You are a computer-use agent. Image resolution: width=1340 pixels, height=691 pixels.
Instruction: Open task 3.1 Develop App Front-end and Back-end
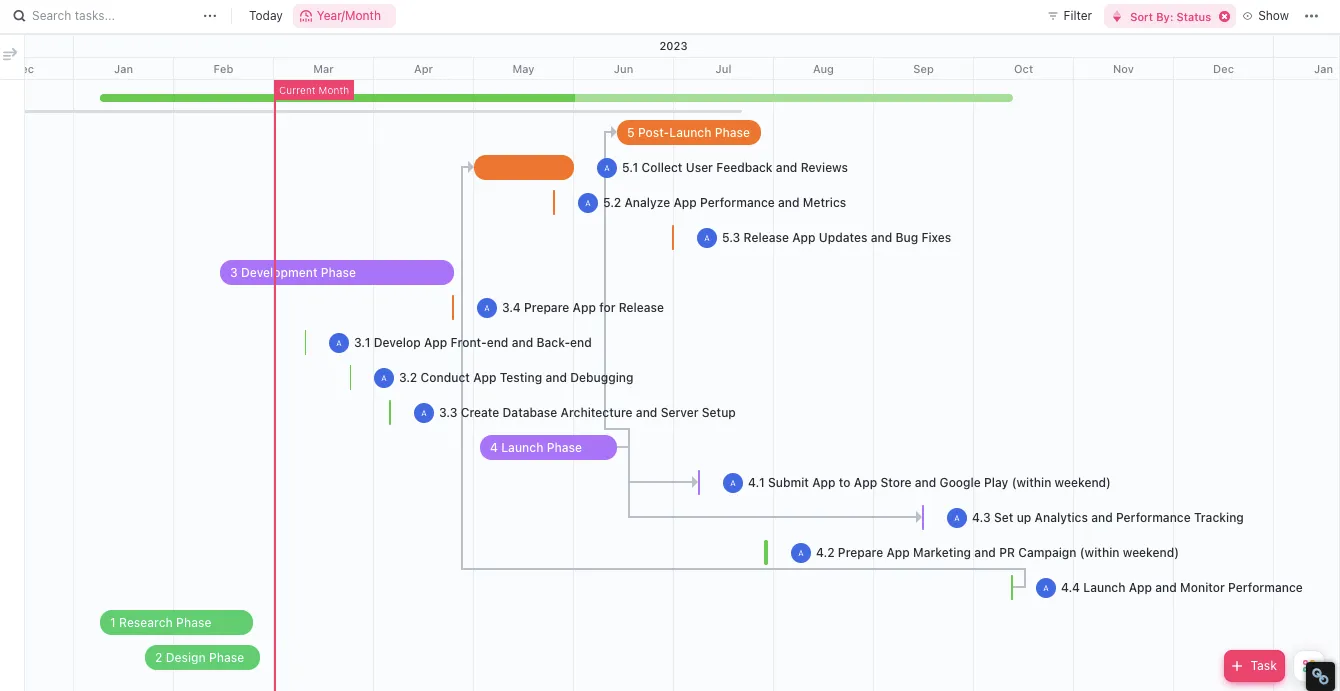click(473, 343)
